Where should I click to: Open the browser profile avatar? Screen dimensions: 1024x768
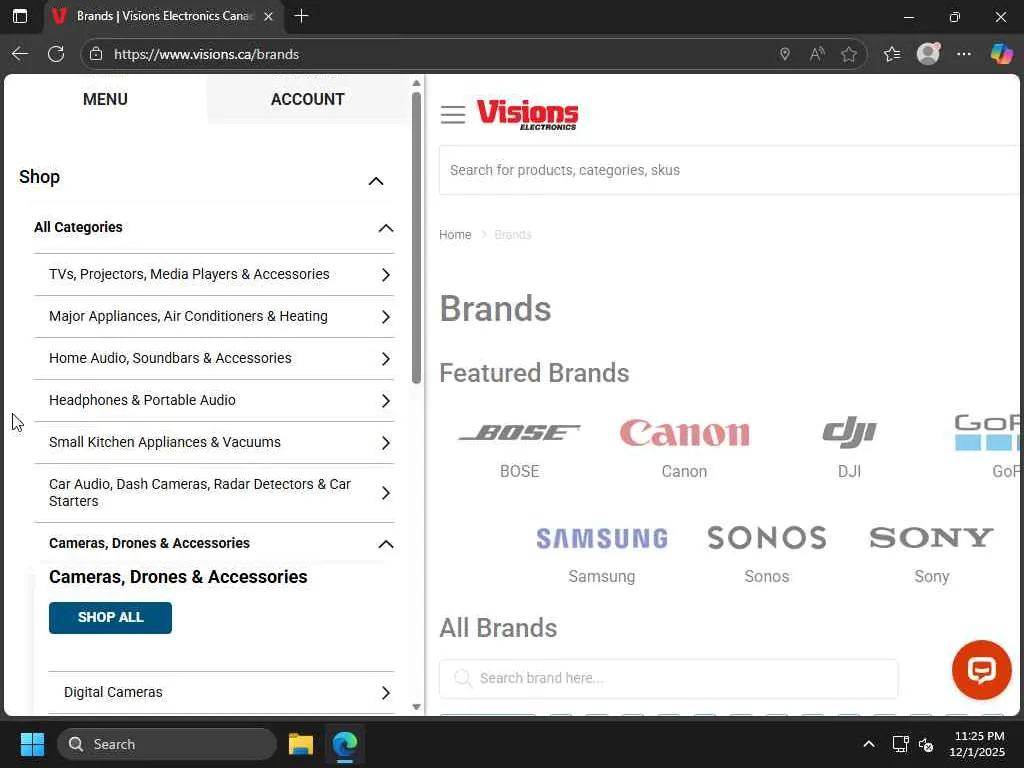pyautogui.click(x=928, y=54)
